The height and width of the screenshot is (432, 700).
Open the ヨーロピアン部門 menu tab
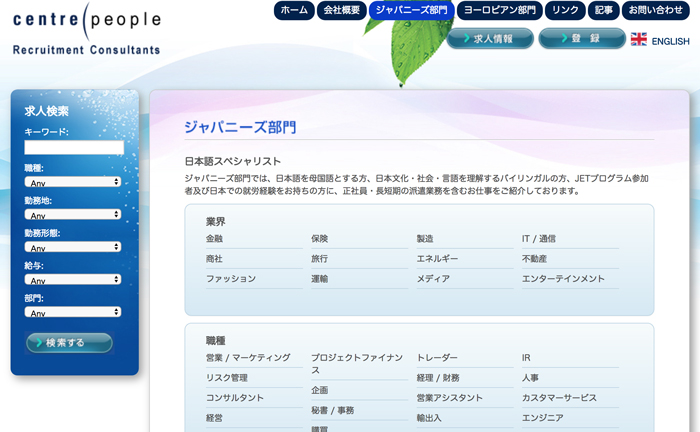pyautogui.click(x=499, y=10)
